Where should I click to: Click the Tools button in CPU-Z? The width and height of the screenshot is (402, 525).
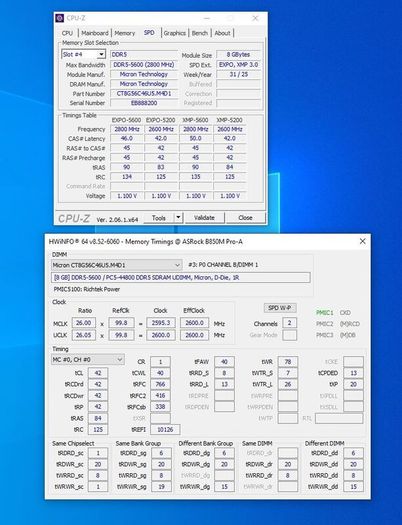(x=159, y=218)
